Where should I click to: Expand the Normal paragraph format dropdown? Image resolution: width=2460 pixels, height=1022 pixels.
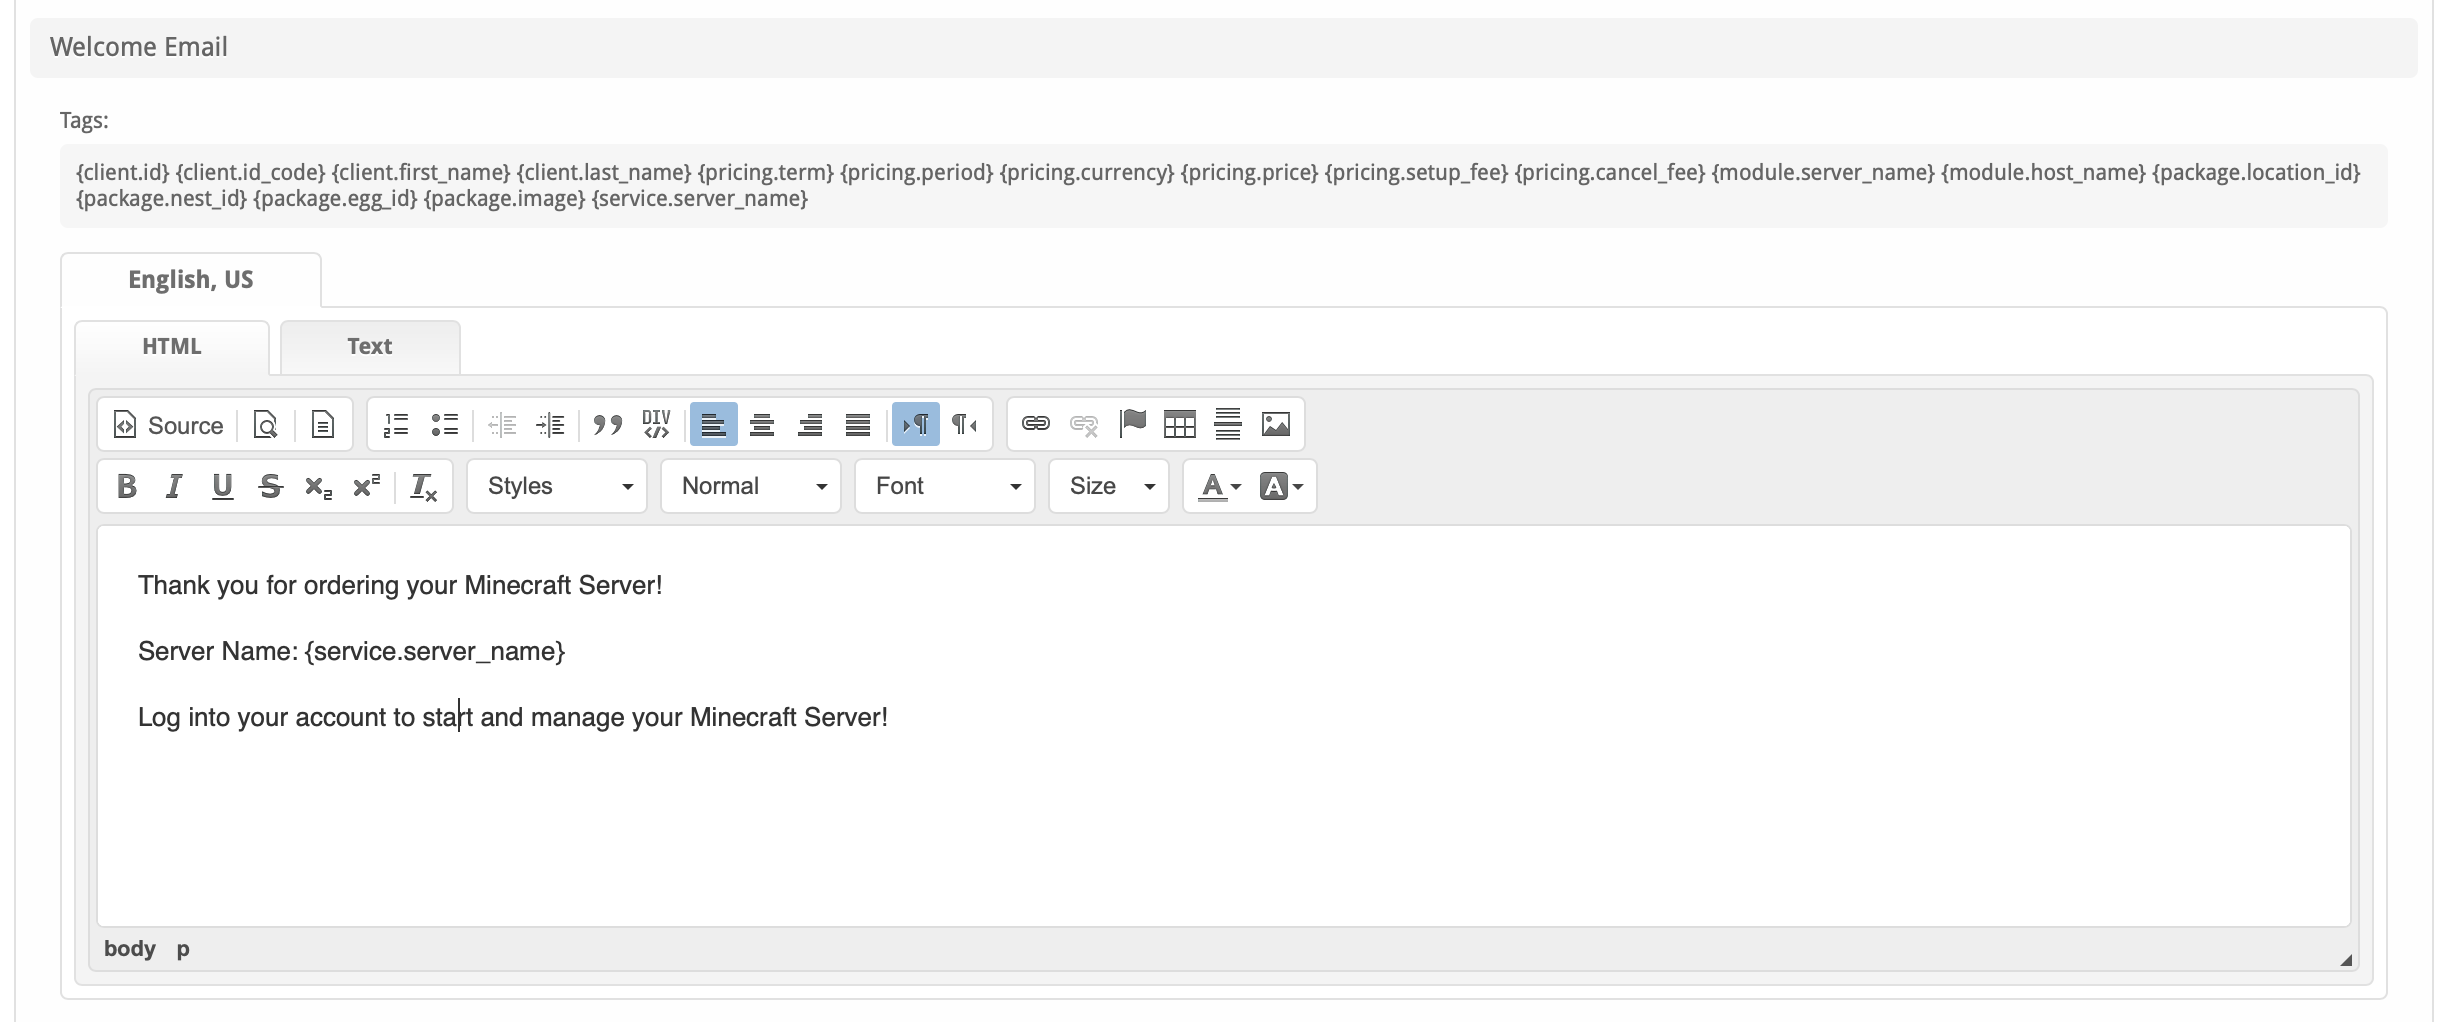coord(751,487)
